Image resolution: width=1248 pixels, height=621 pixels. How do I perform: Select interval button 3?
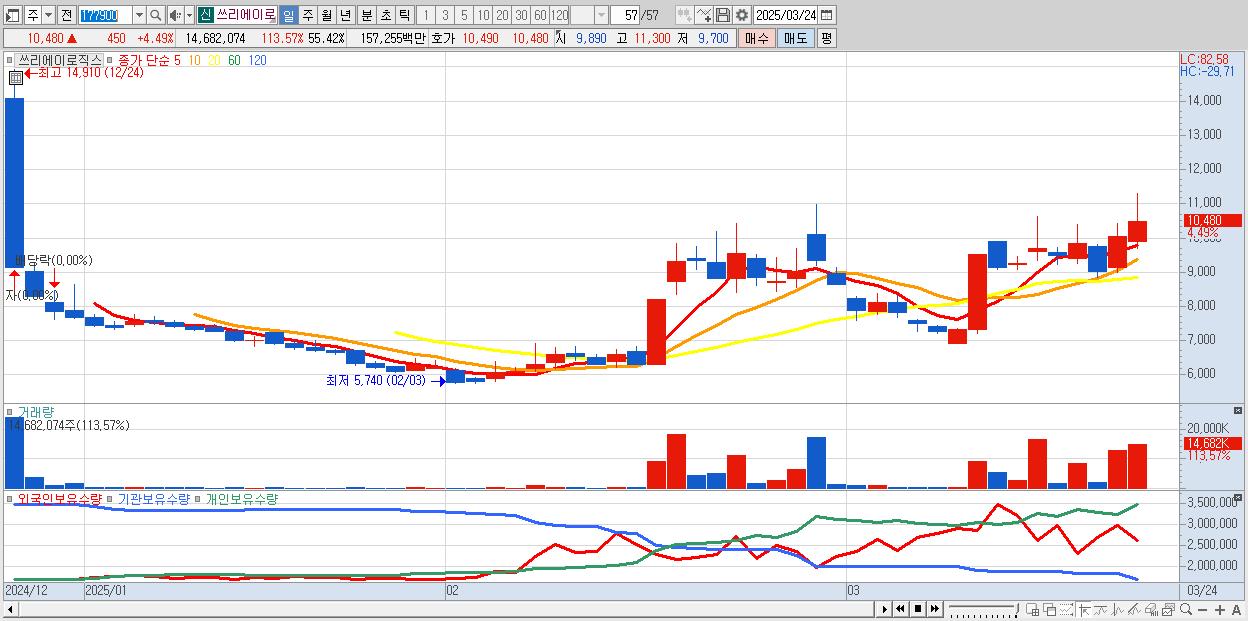pyautogui.click(x=445, y=15)
